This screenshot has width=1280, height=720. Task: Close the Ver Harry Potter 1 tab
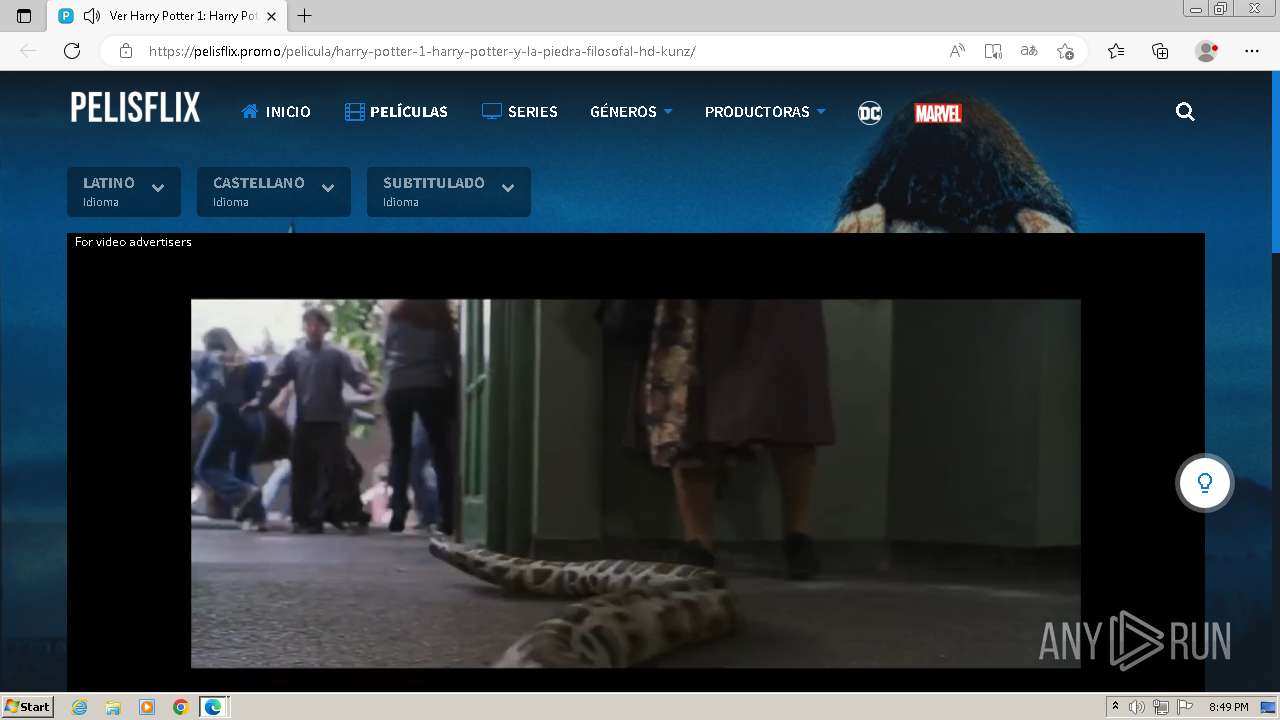[x=271, y=16]
